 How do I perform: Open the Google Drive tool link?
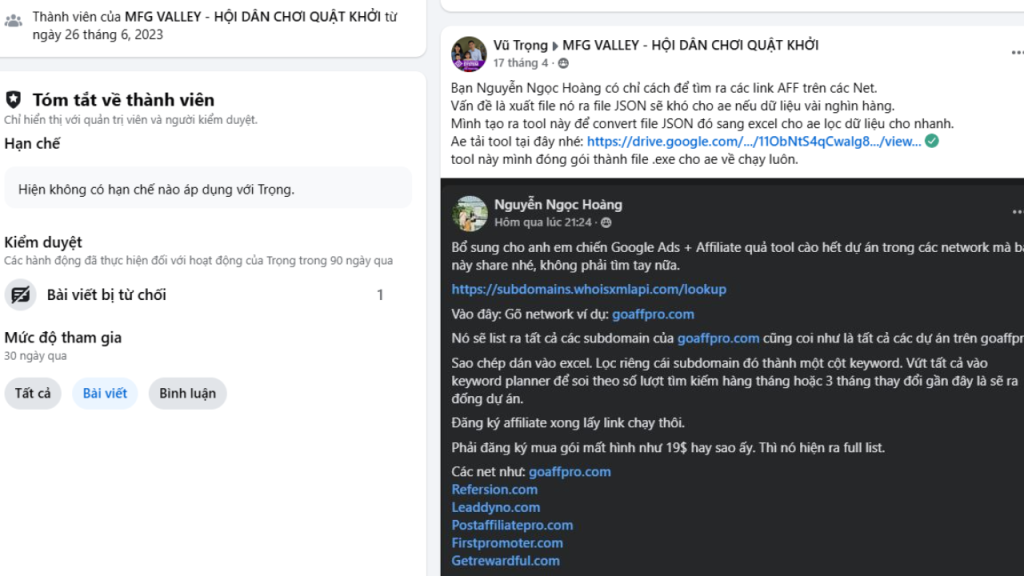[754, 142]
